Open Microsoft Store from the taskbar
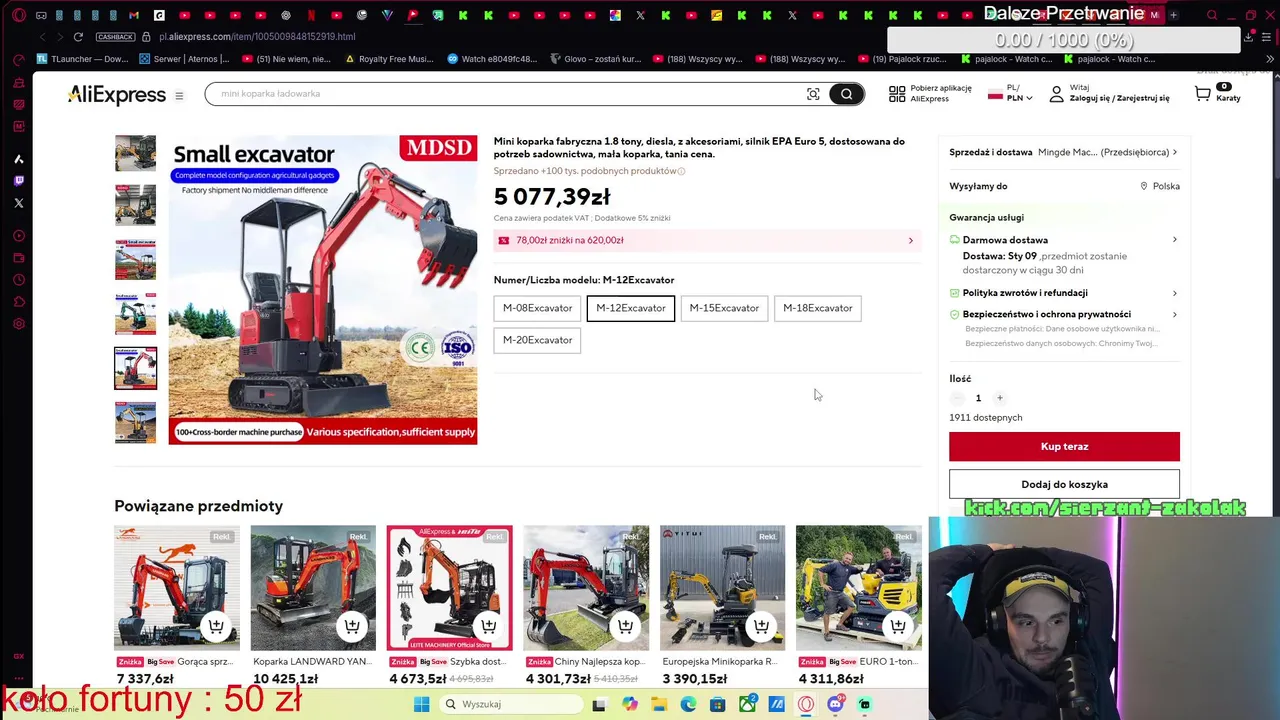Image resolution: width=1280 pixels, height=720 pixels. (717, 705)
